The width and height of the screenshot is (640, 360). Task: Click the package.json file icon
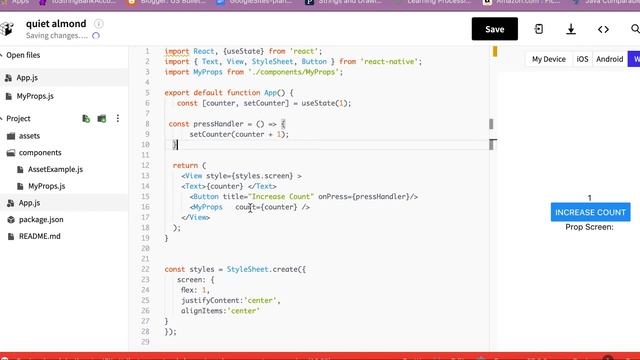[x=11, y=220]
